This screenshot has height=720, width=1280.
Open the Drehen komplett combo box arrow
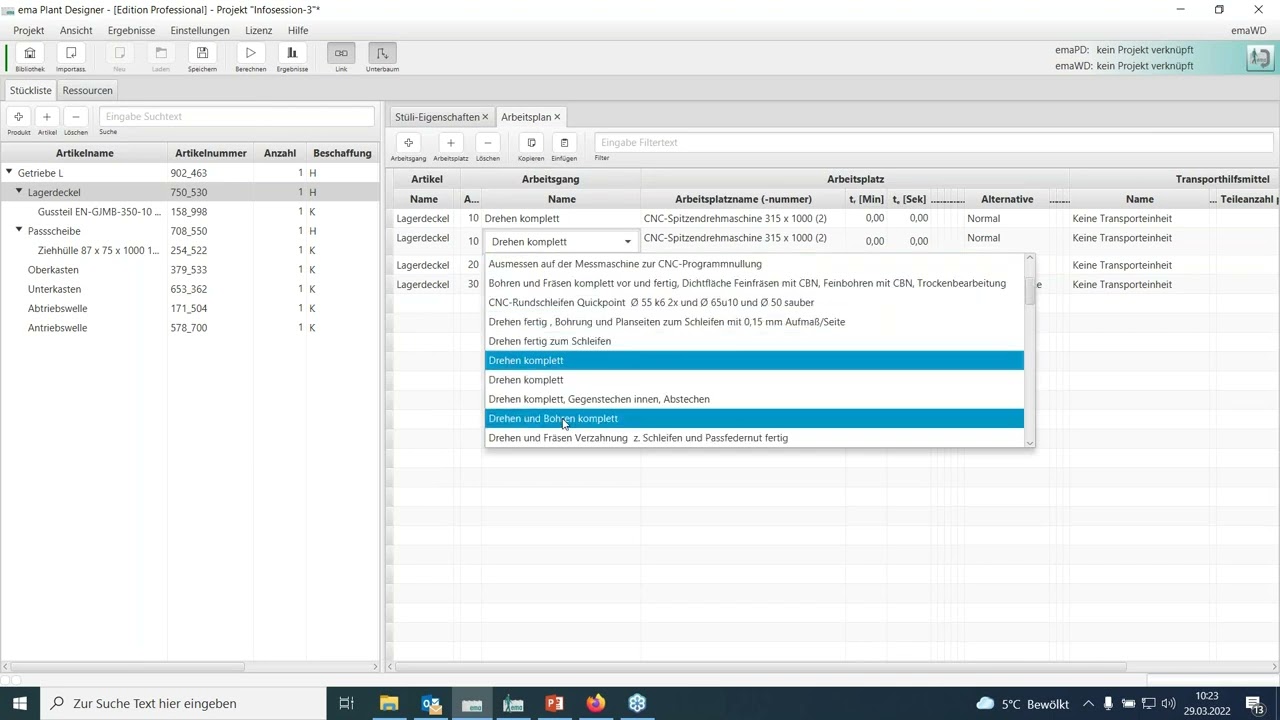tap(628, 242)
